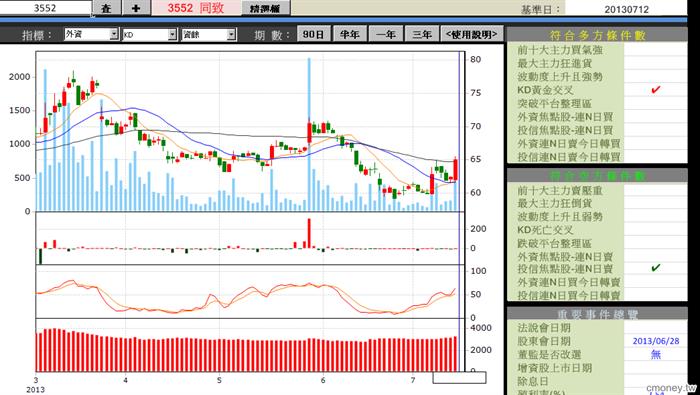Screen dimensions: 700x395
Task: Click the 最大主力狂進貨 row
Action: point(597,63)
